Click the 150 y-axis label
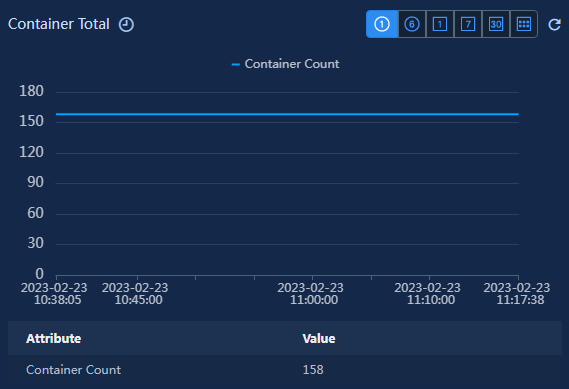Viewport: 569px width, 389px height. (31, 121)
